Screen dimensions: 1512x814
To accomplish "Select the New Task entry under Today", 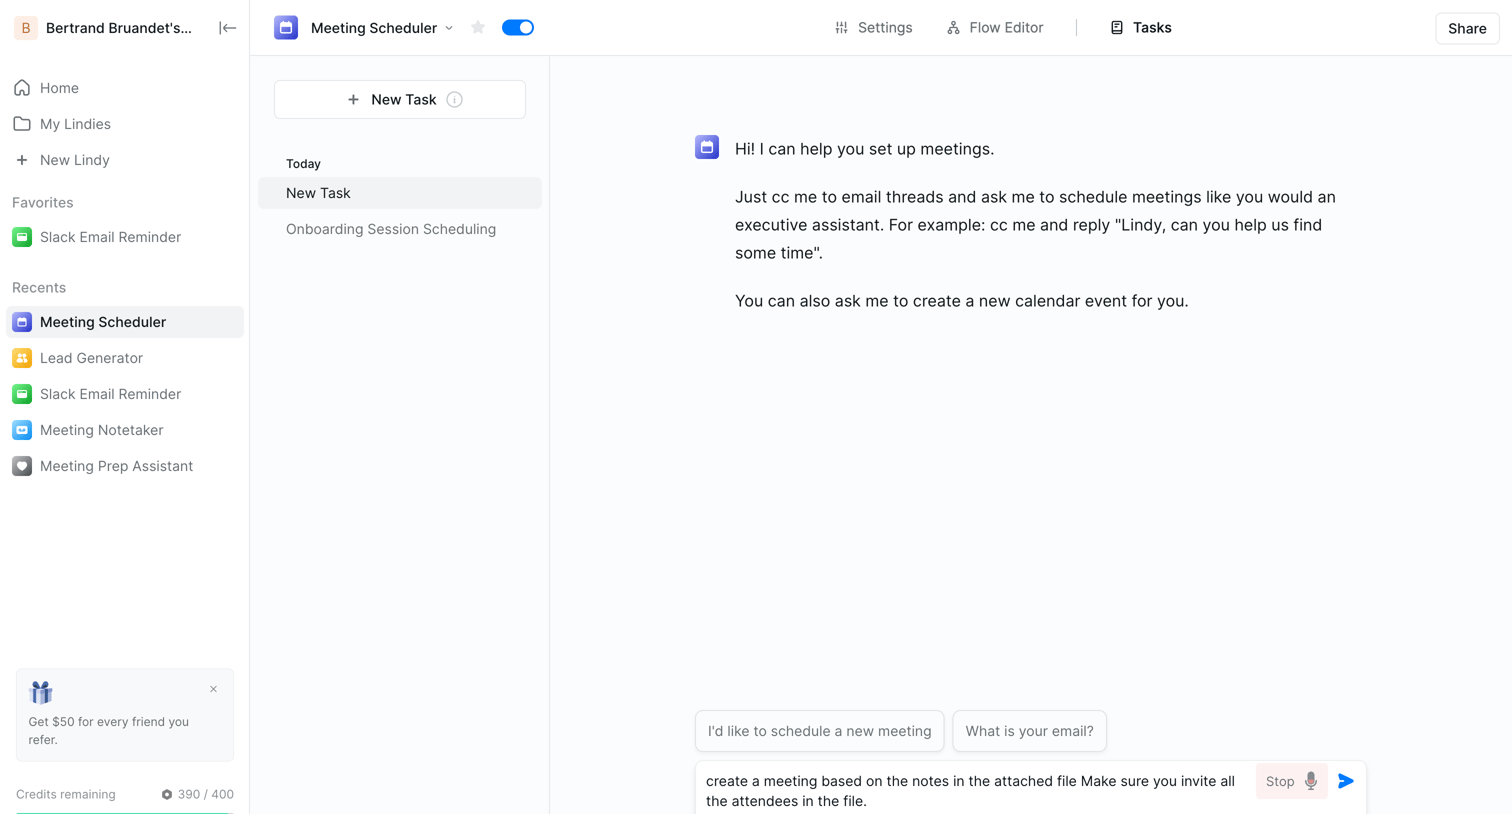I will point(400,193).
